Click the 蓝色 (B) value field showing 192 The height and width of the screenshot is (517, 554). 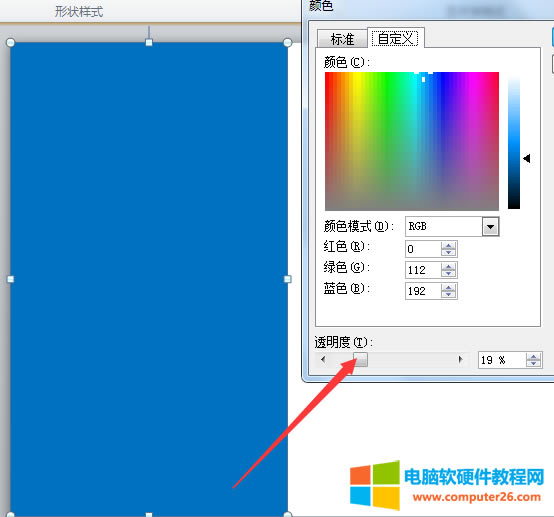pyautogui.click(x=423, y=291)
